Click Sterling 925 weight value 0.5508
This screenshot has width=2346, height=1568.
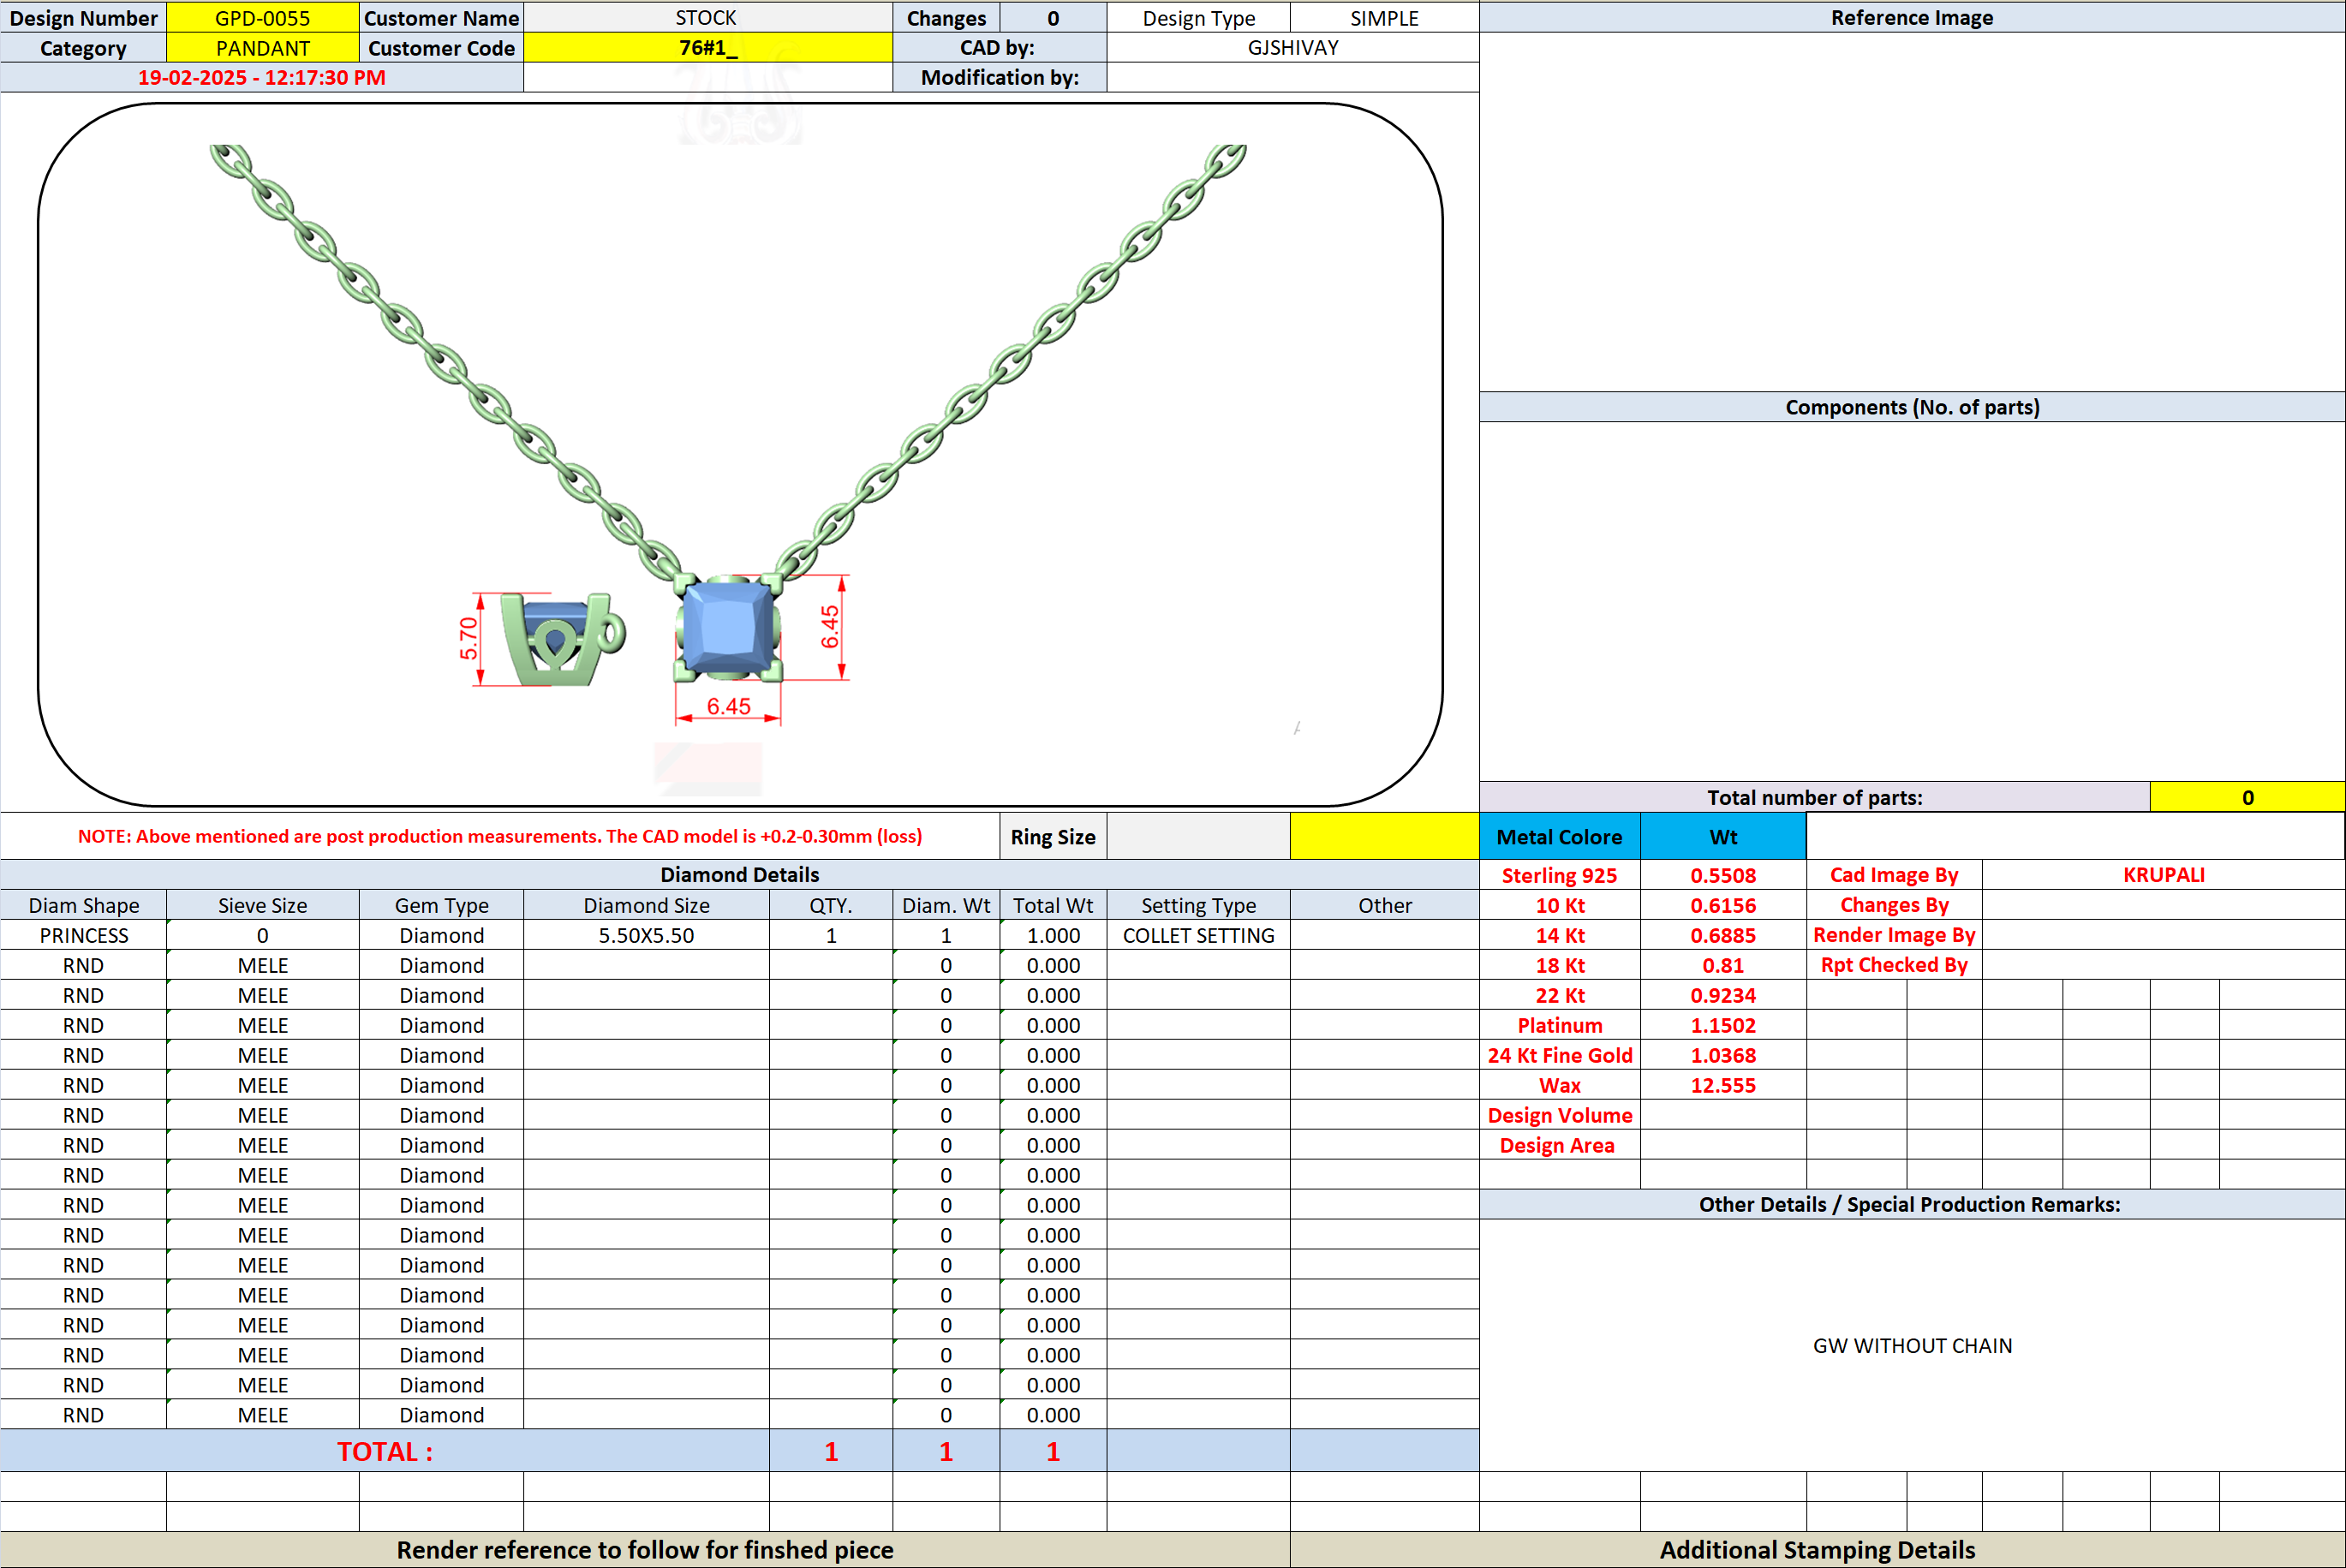click(1723, 875)
